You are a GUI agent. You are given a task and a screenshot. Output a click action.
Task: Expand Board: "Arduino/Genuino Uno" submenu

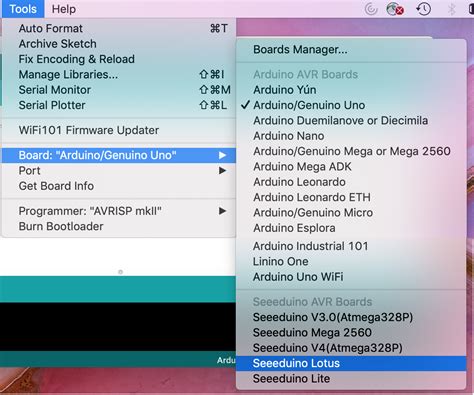click(119, 155)
